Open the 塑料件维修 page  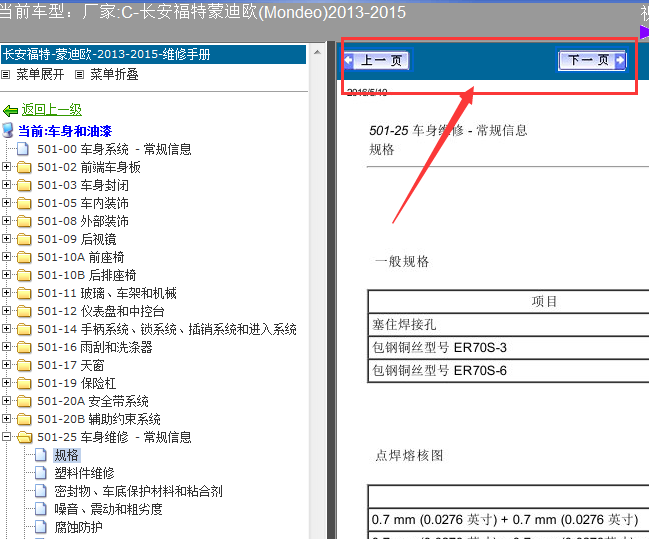(84, 473)
